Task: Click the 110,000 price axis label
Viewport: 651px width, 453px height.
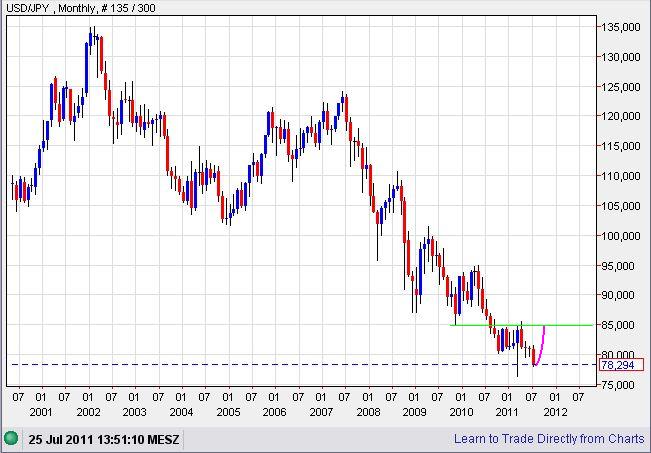Action: coord(621,176)
